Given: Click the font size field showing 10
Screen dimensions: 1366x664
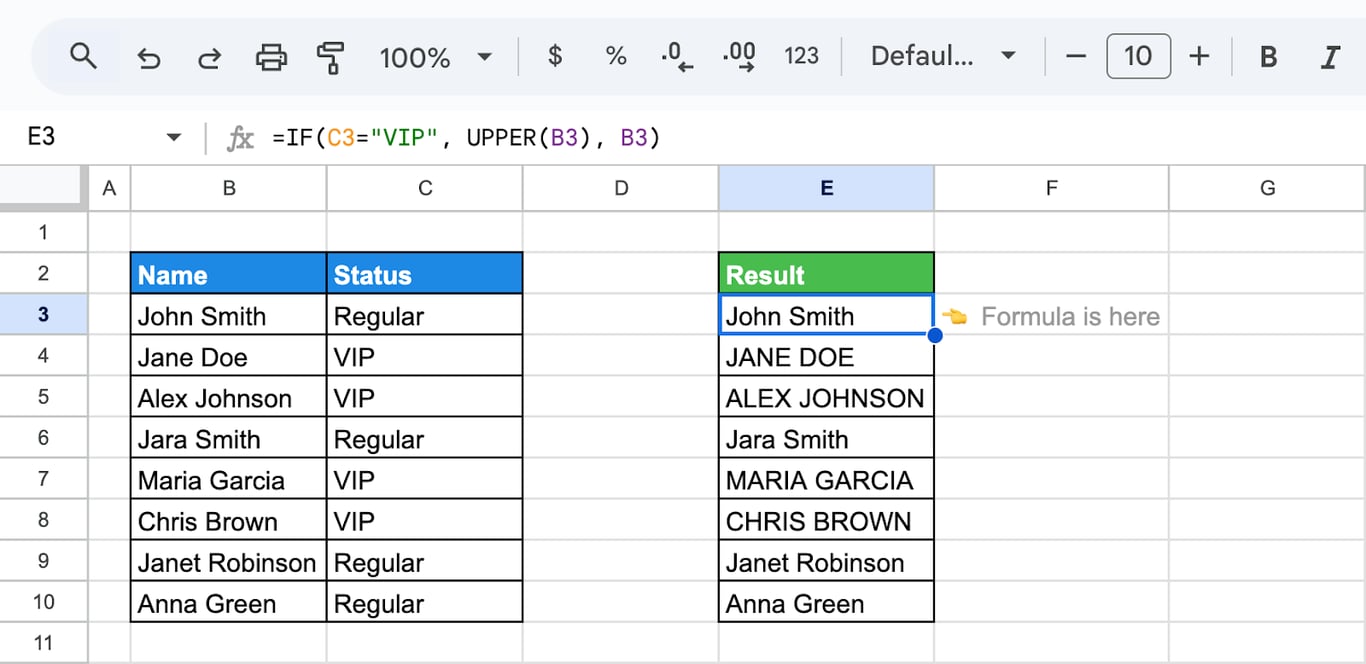Looking at the screenshot, I should point(1138,56).
